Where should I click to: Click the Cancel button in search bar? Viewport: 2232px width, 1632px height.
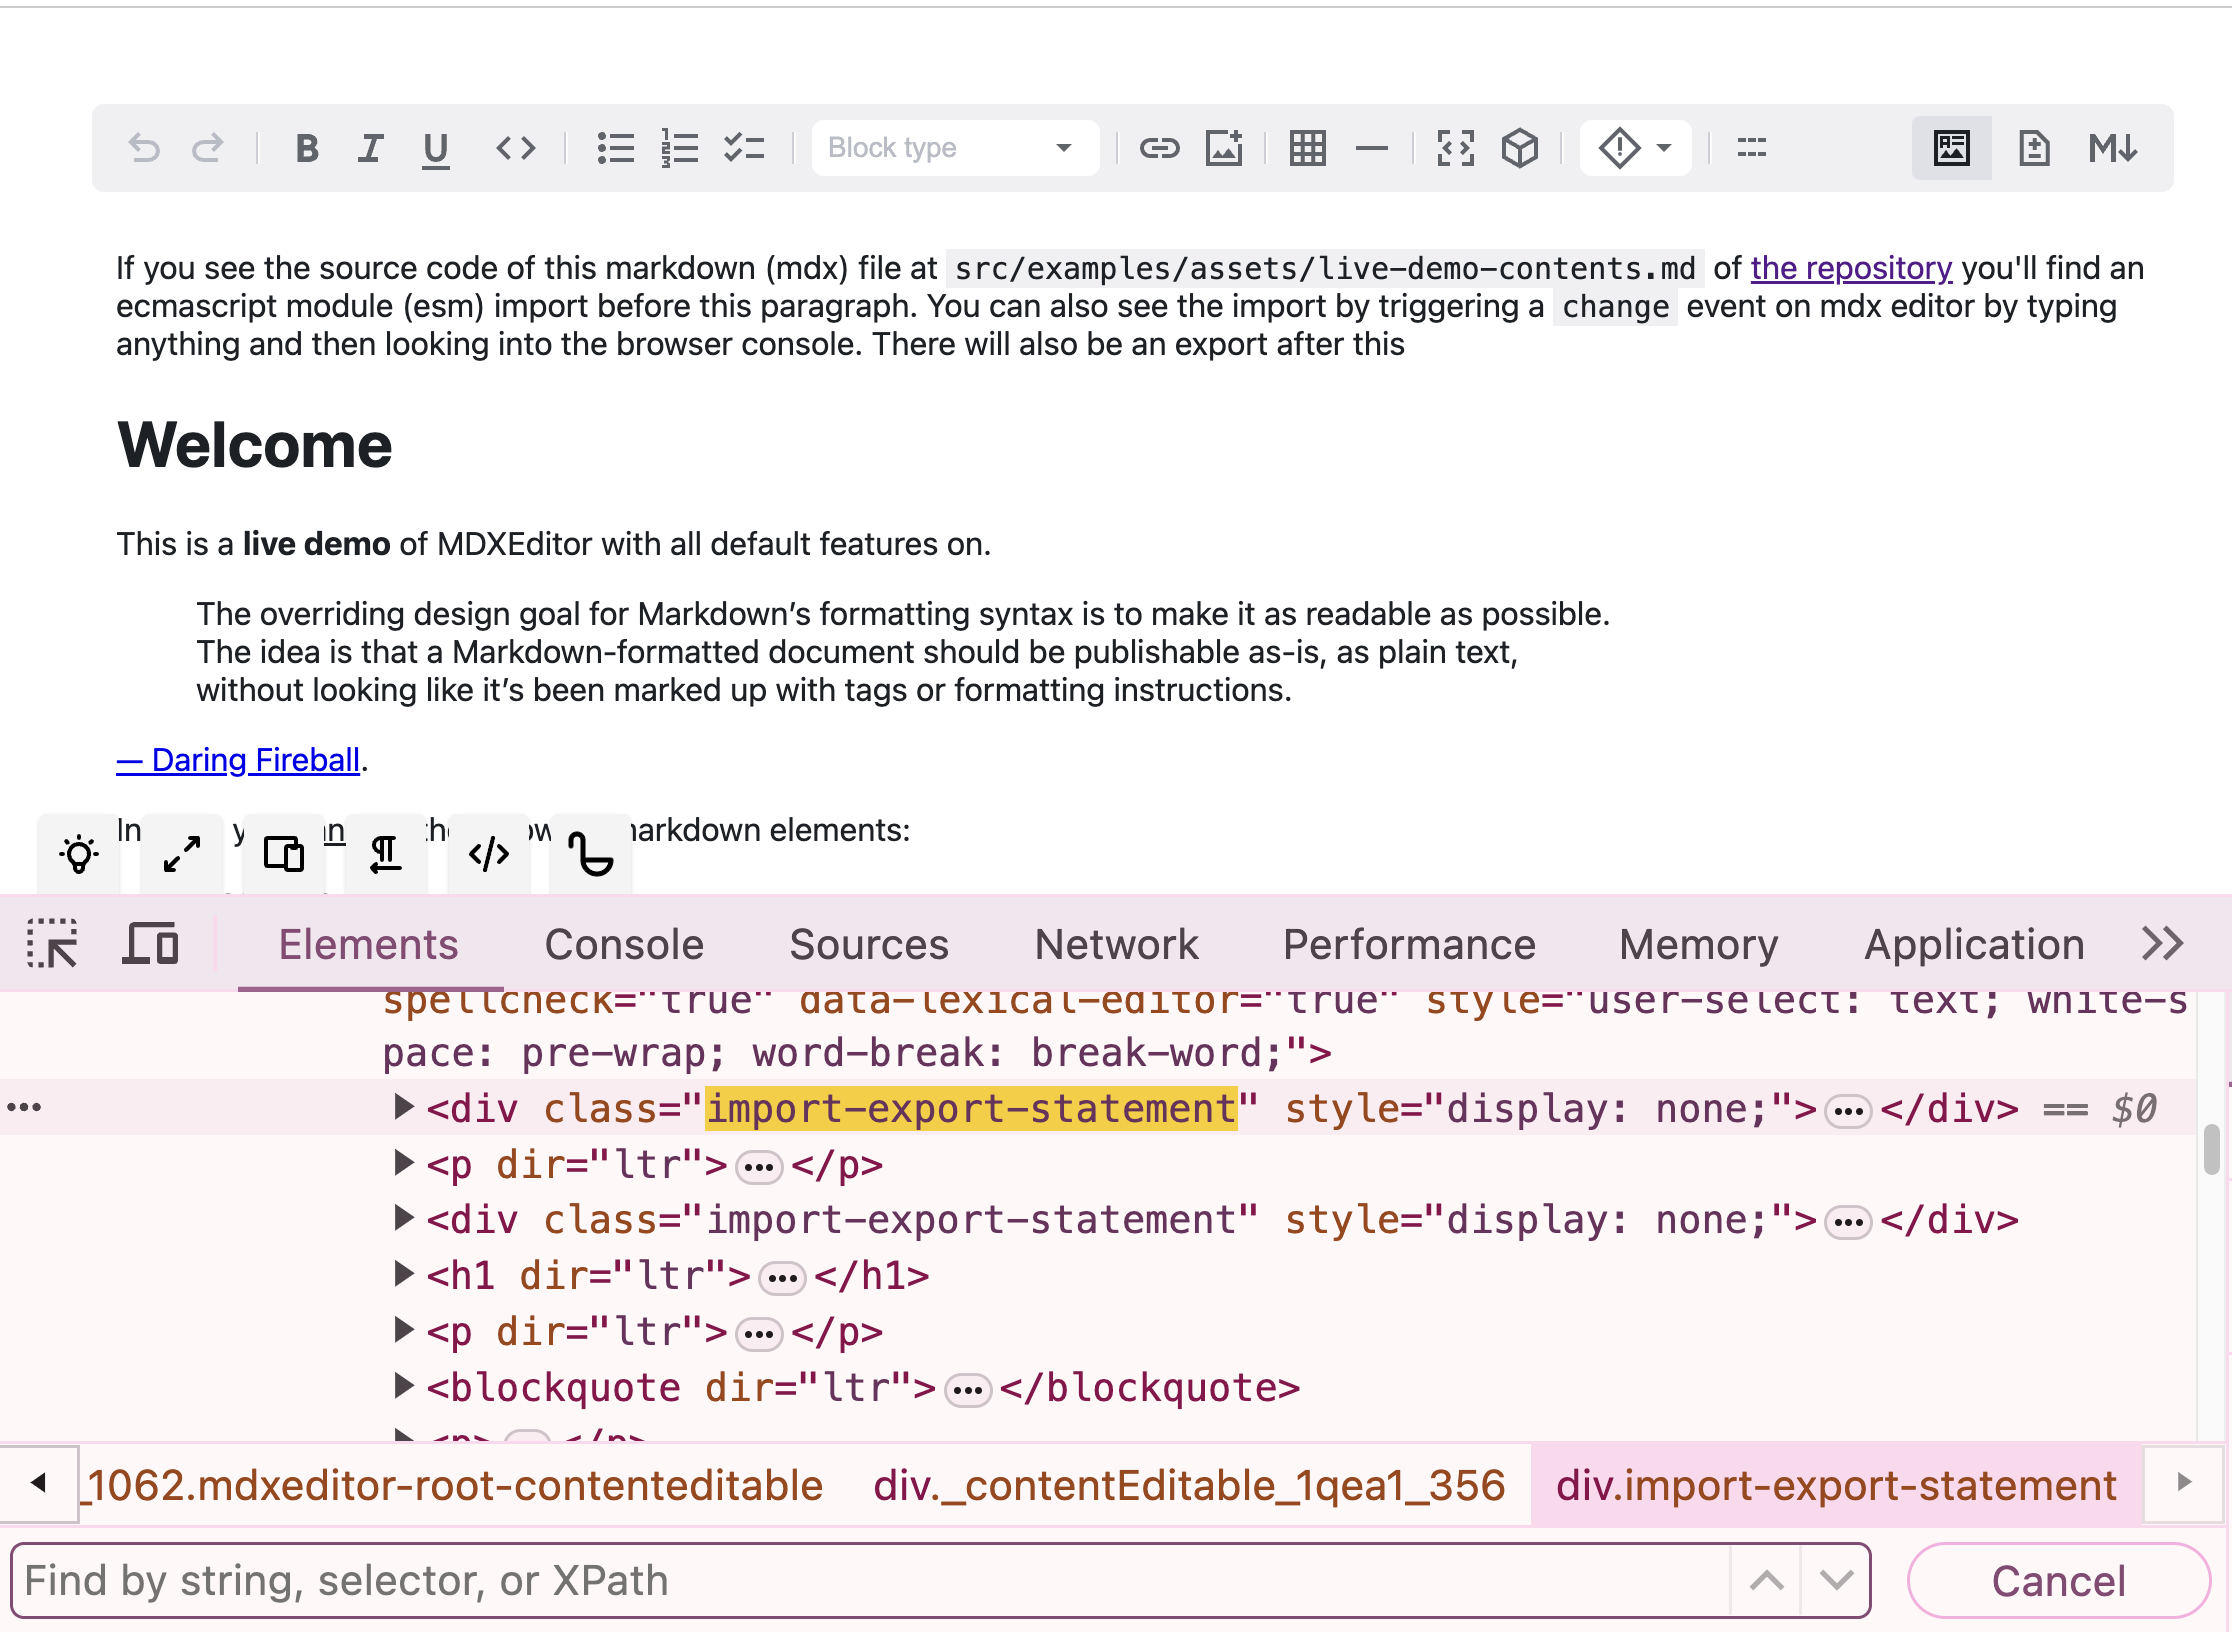(2058, 1581)
